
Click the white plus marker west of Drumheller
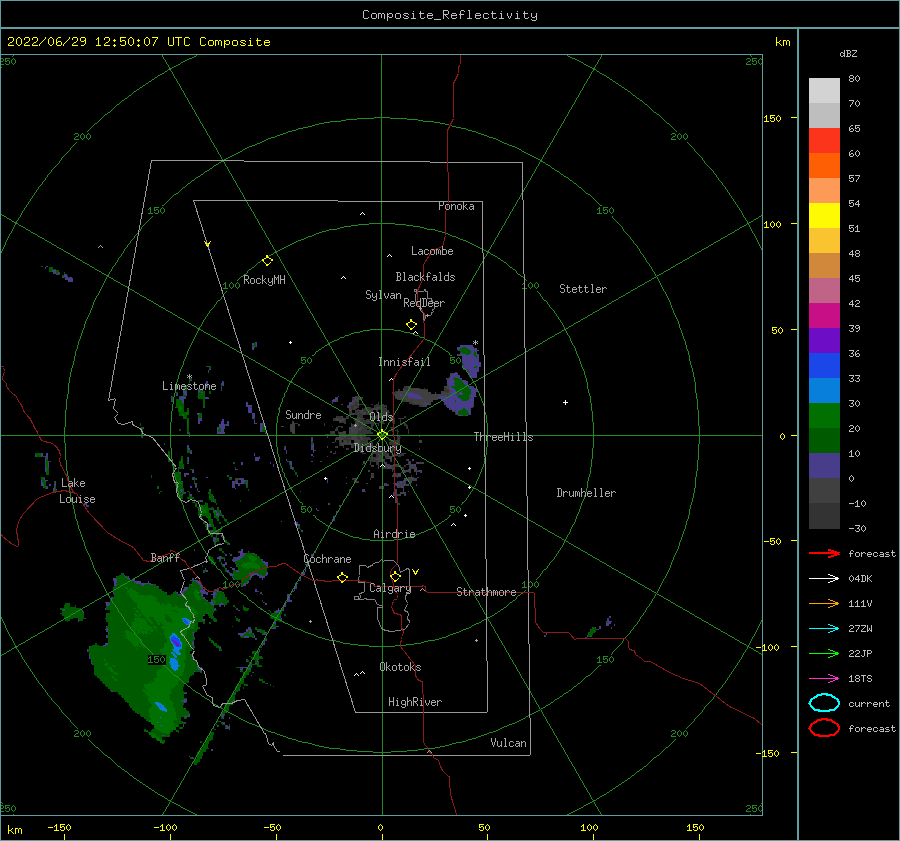[x=565, y=402]
